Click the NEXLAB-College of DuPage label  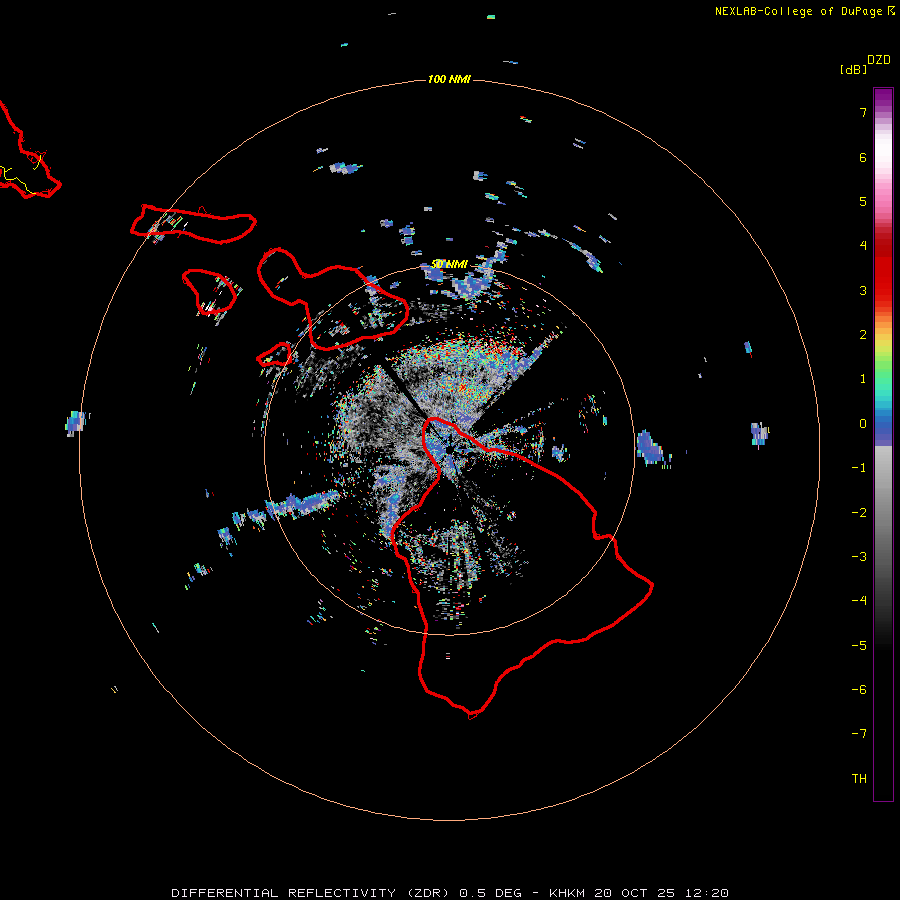point(805,11)
